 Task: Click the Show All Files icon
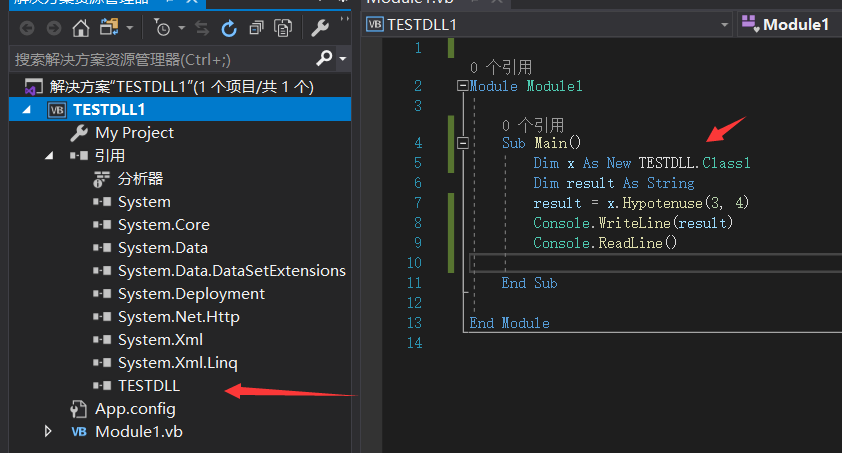(x=283, y=27)
